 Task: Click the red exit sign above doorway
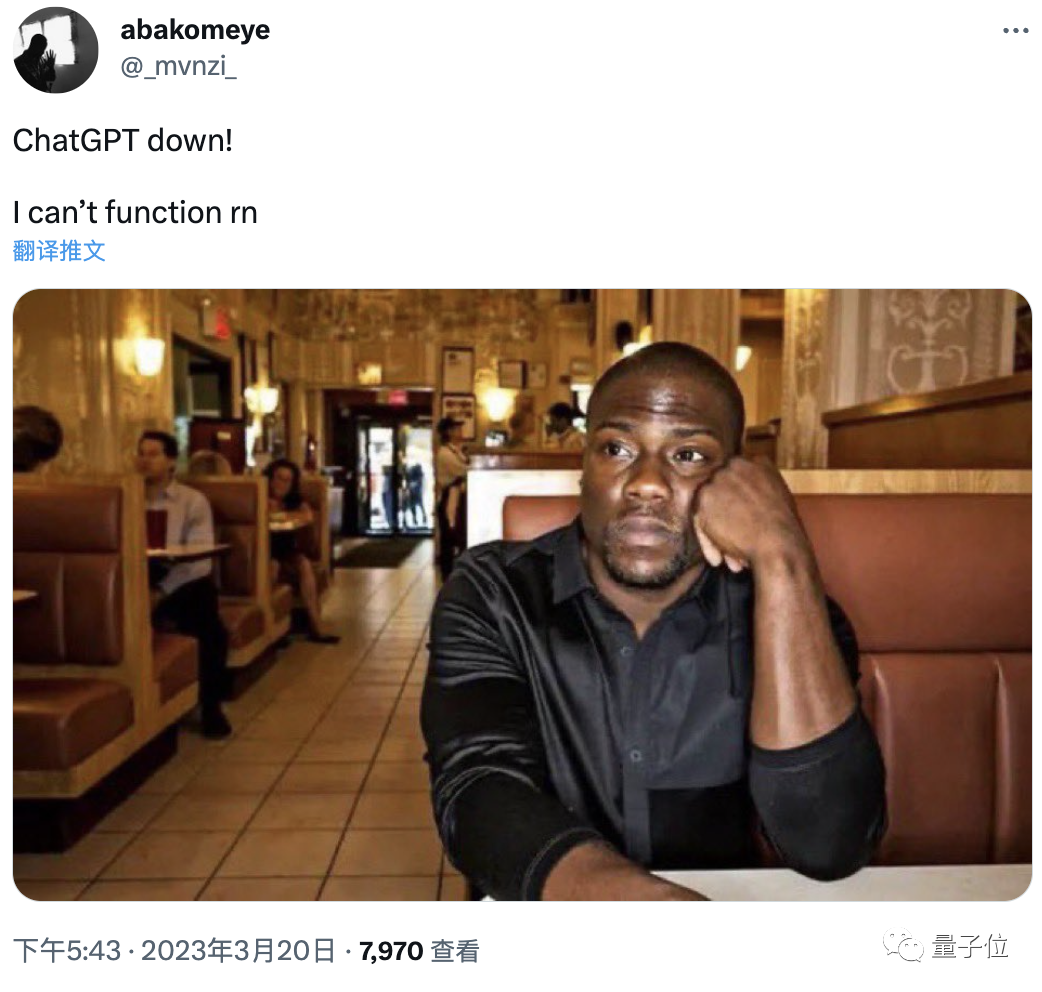point(397,397)
